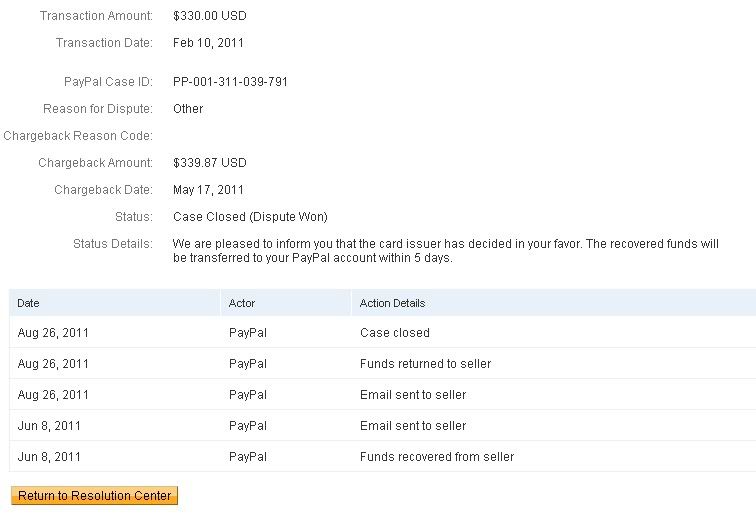Click the Feb 10, 2011 transaction date
756x527 pixels.
pyautogui.click(x=208, y=43)
